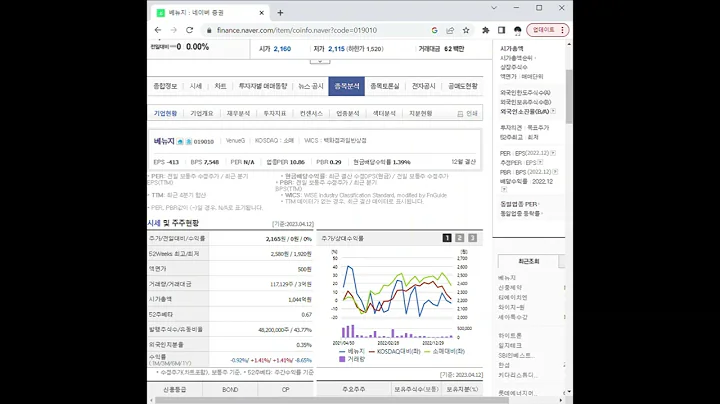The height and width of the screenshot is (404, 720).
Task: Bookmark this page with the star icon
Action: [466, 30]
